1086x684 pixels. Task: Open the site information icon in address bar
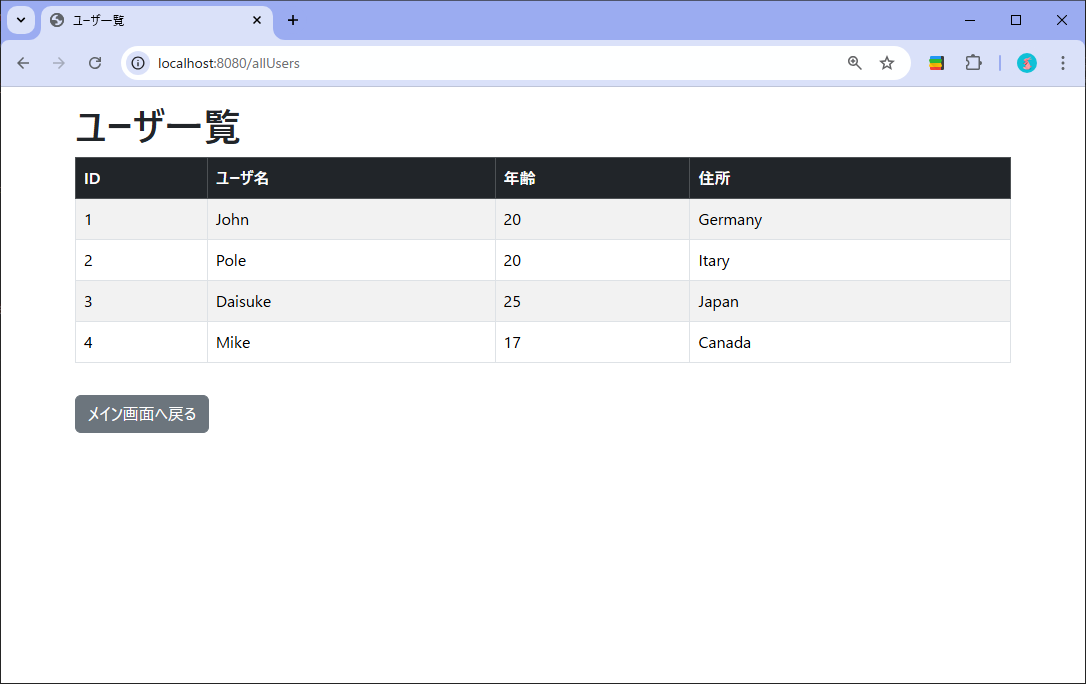click(137, 62)
